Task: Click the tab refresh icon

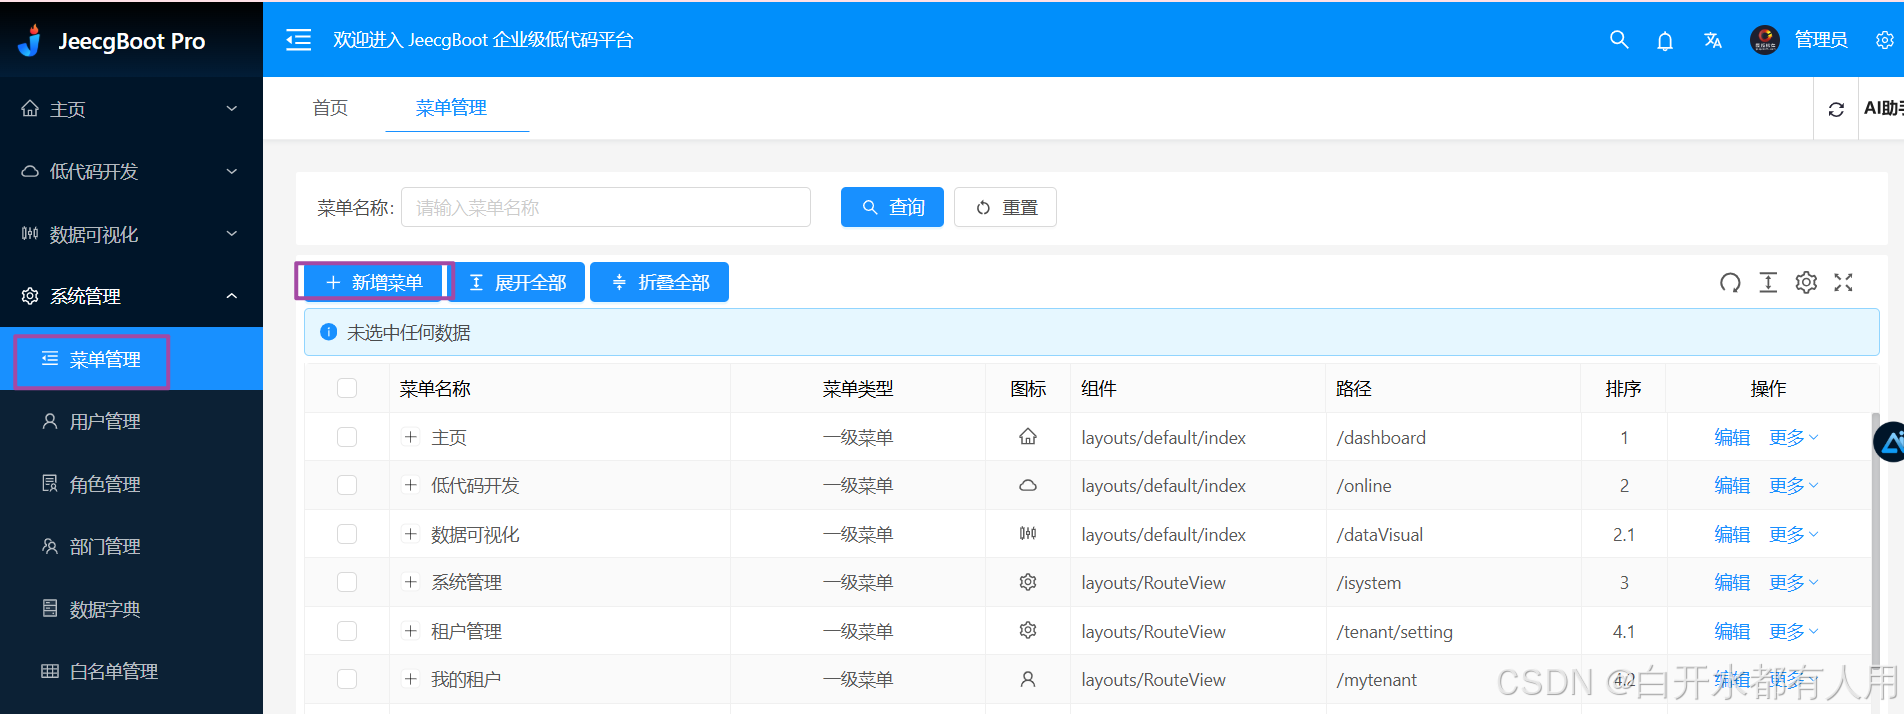Action: pyautogui.click(x=1836, y=109)
